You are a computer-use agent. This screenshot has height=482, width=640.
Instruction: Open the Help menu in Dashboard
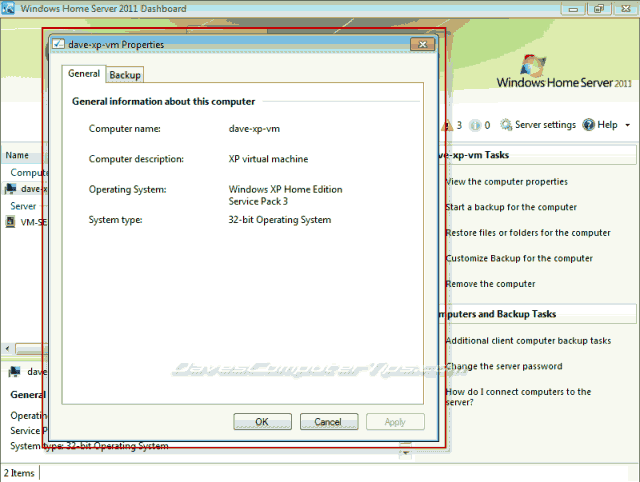click(x=600, y=124)
